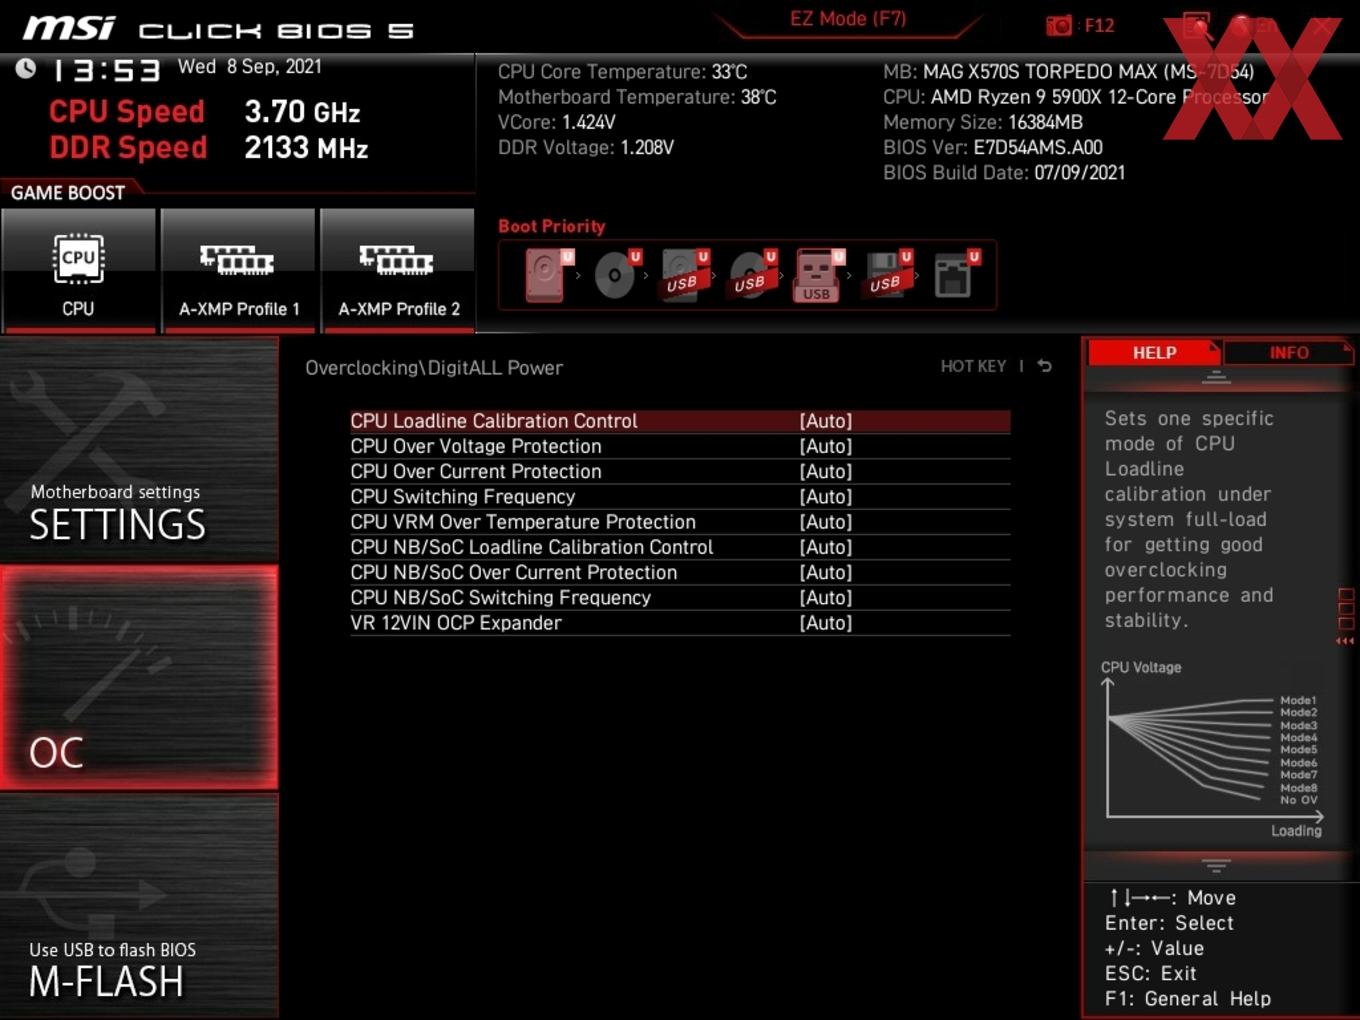Click the CPU Voltage loadline graph

[x=1213, y=748]
